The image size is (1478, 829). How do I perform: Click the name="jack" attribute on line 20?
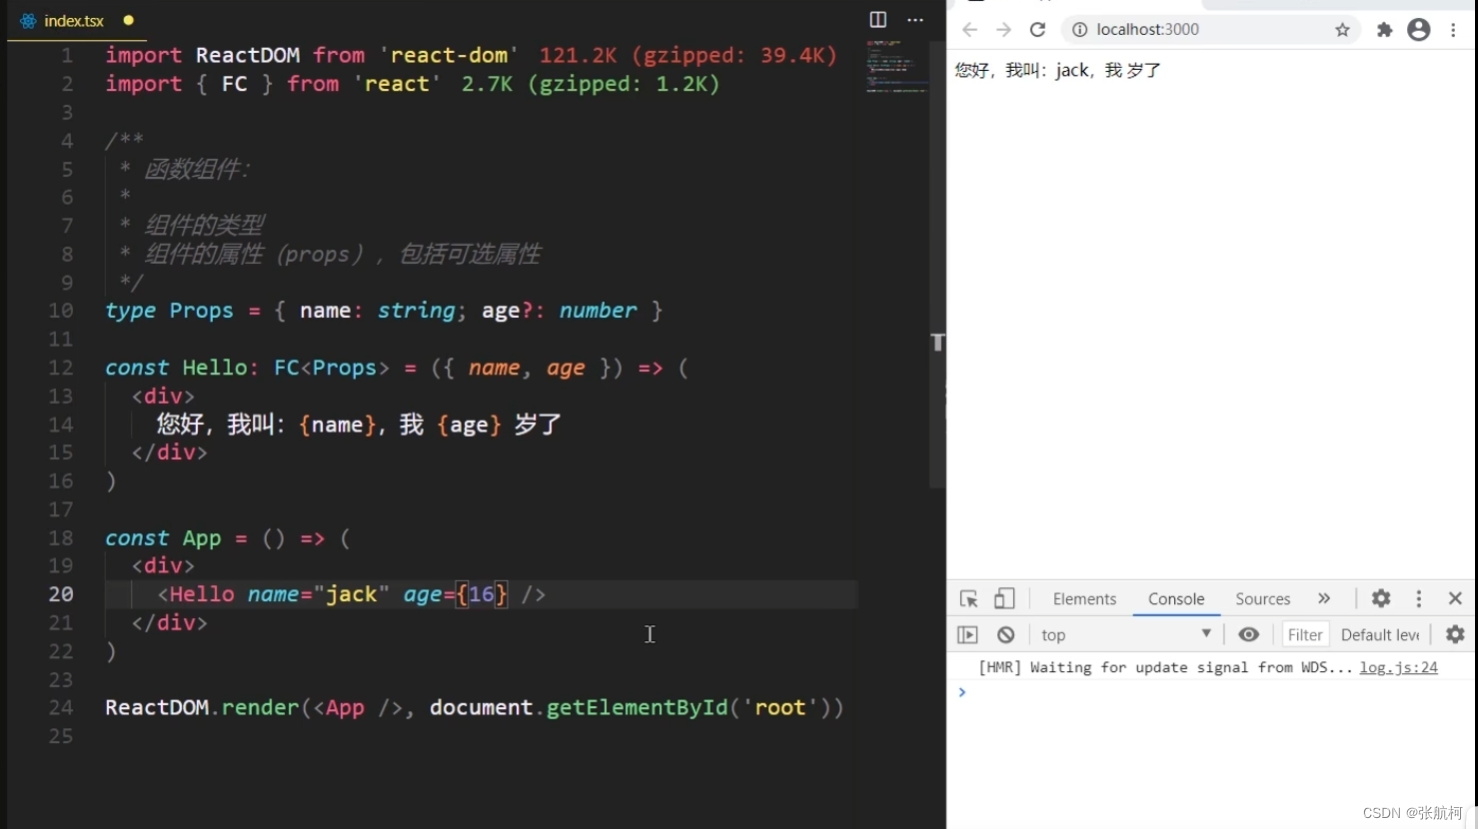(x=318, y=595)
